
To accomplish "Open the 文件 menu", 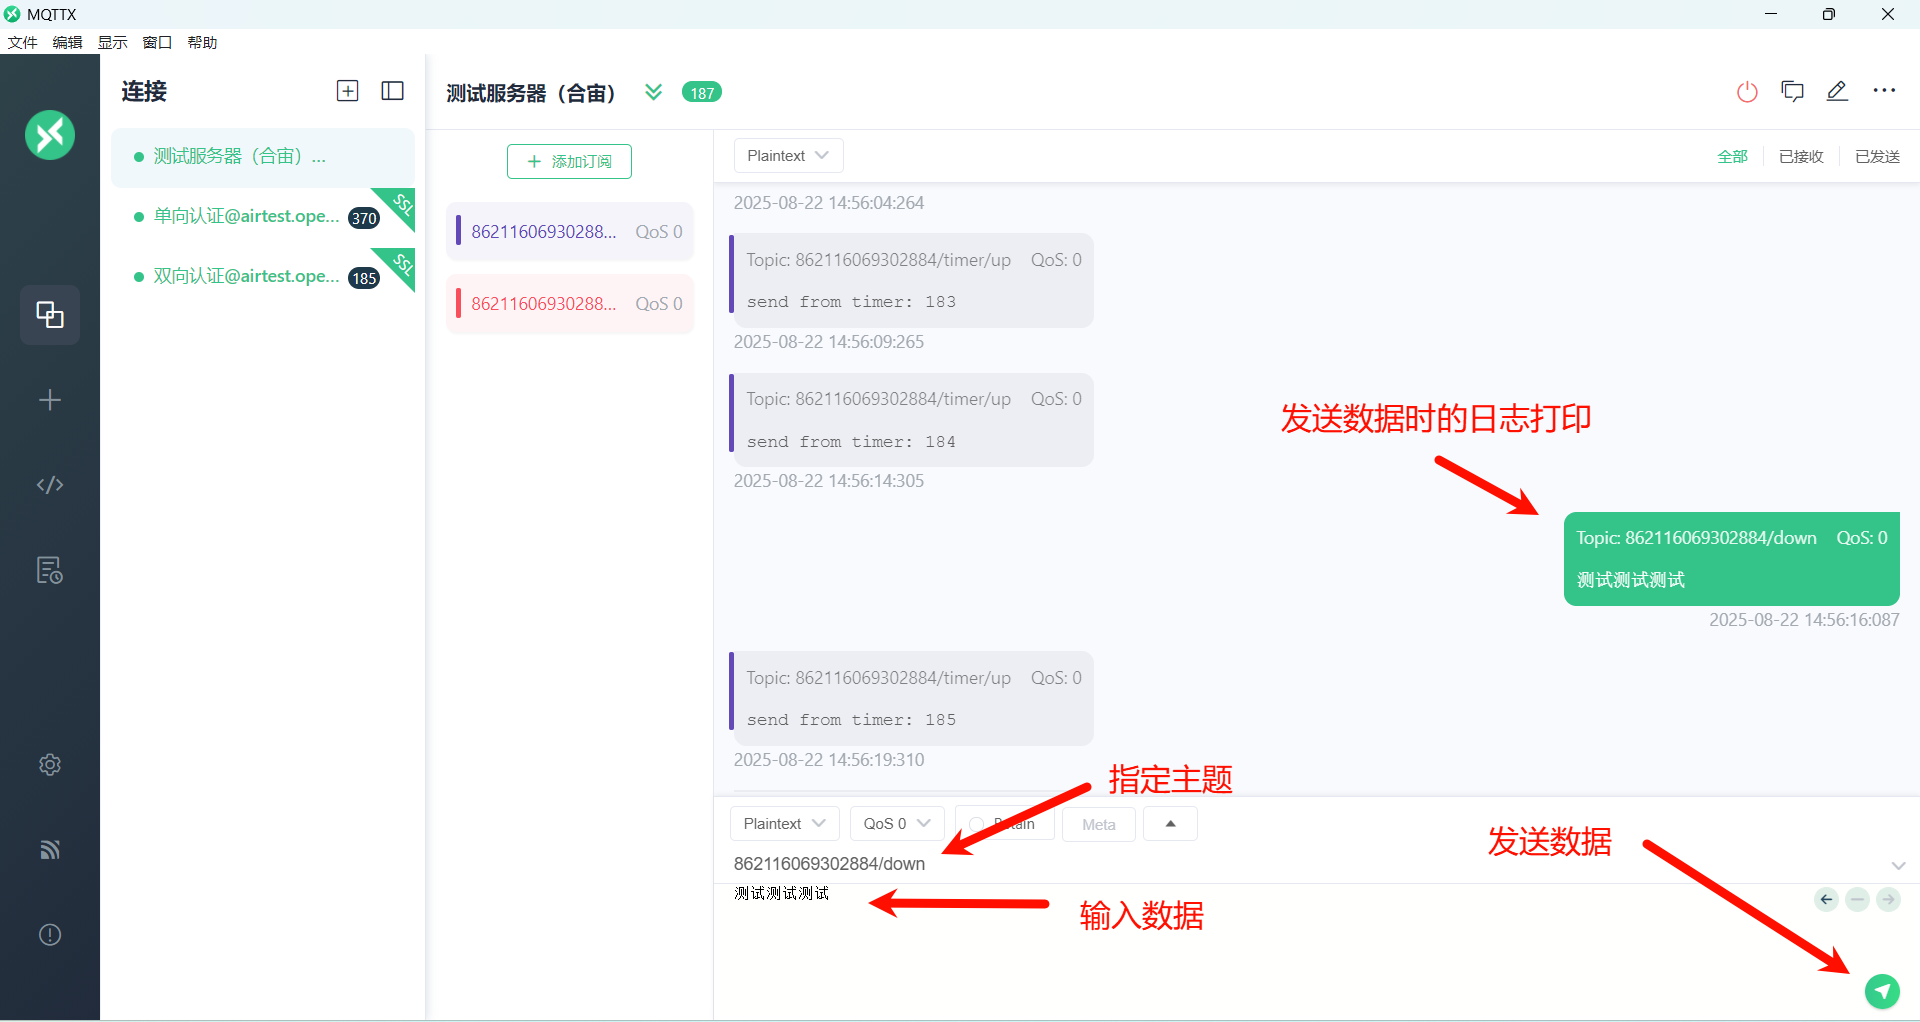I will pos(22,42).
